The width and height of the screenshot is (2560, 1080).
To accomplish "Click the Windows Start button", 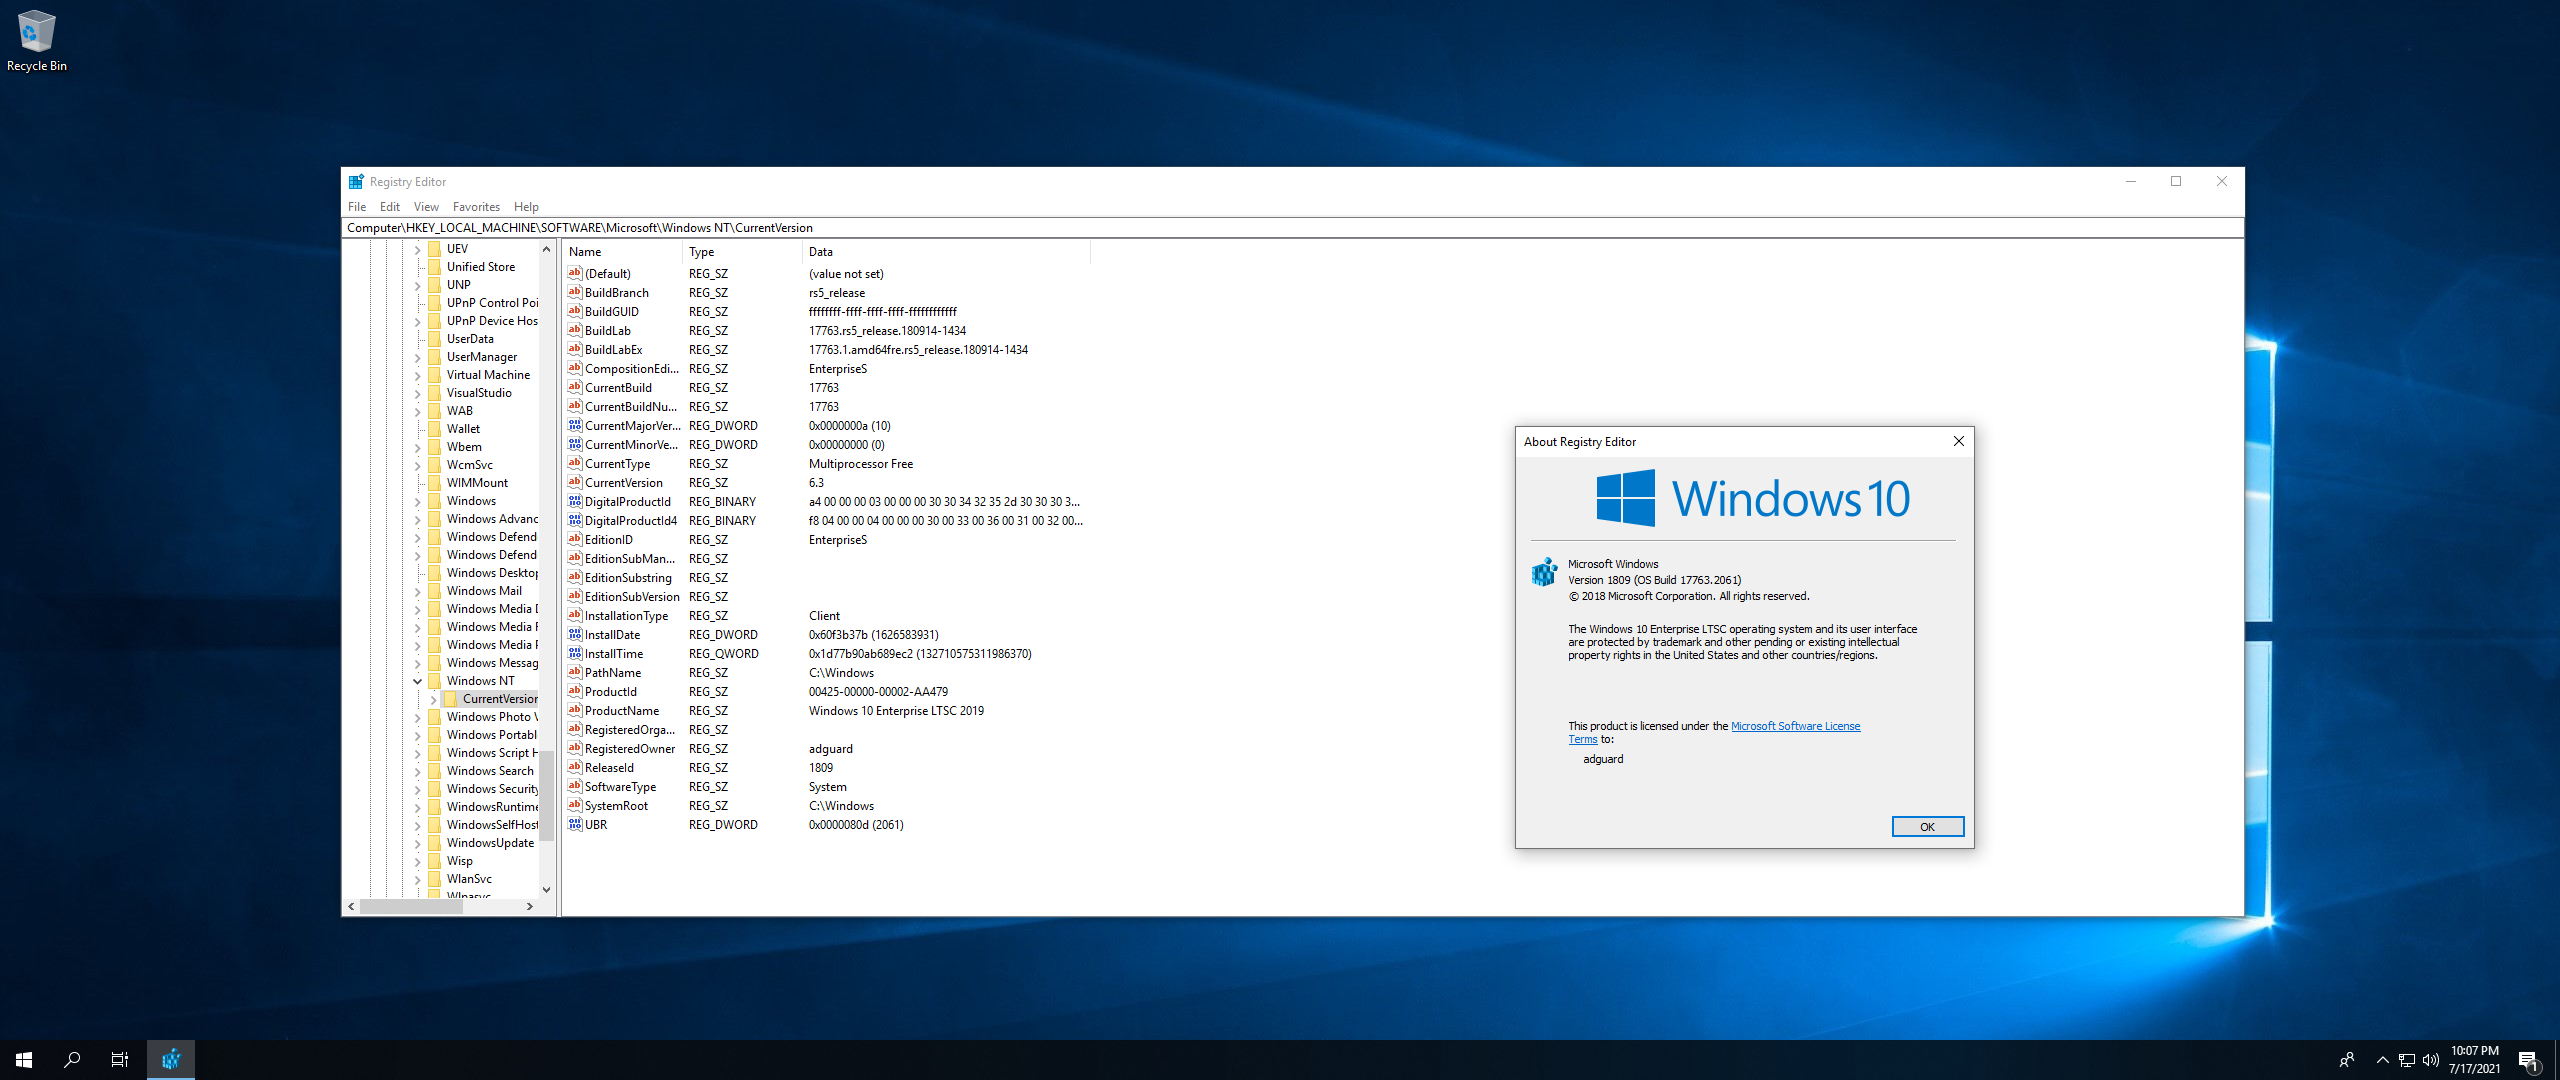I will coord(24,1060).
